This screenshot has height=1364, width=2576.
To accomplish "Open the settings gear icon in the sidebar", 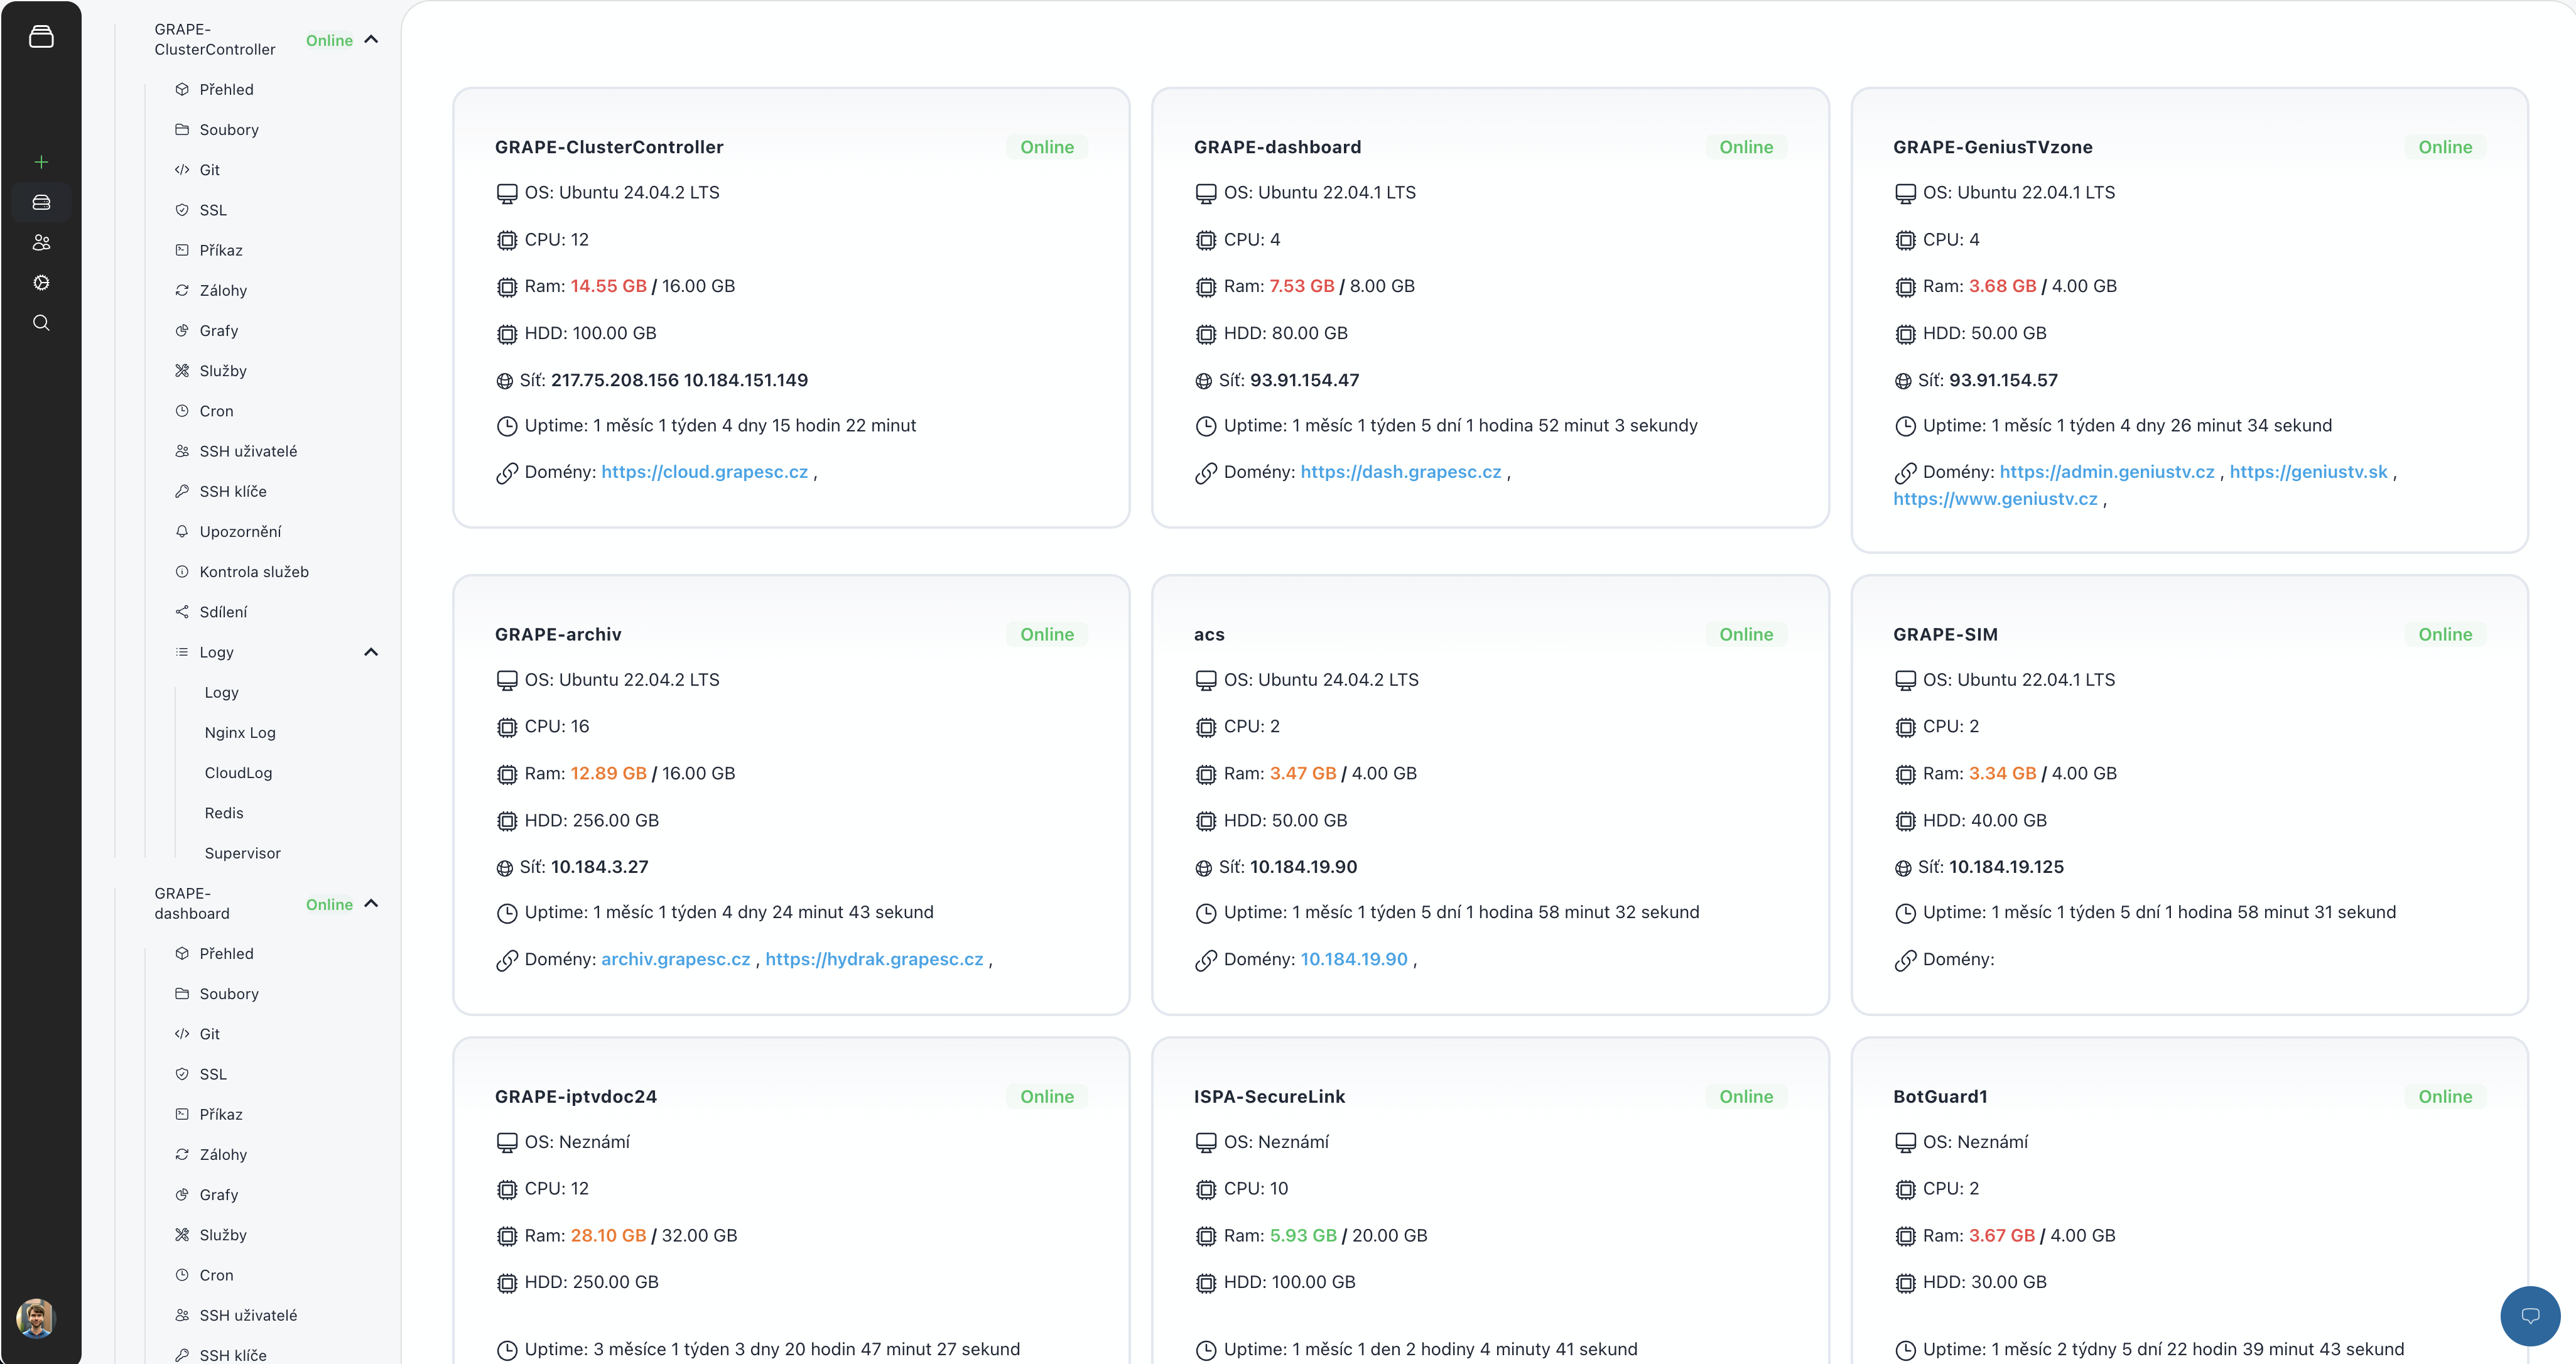I will (x=41, y=283).
